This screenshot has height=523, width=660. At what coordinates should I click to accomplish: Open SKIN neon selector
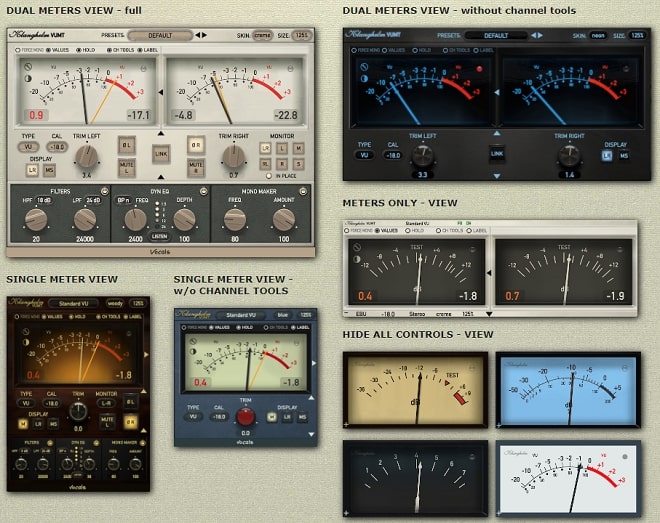click(x=598, y=35)
